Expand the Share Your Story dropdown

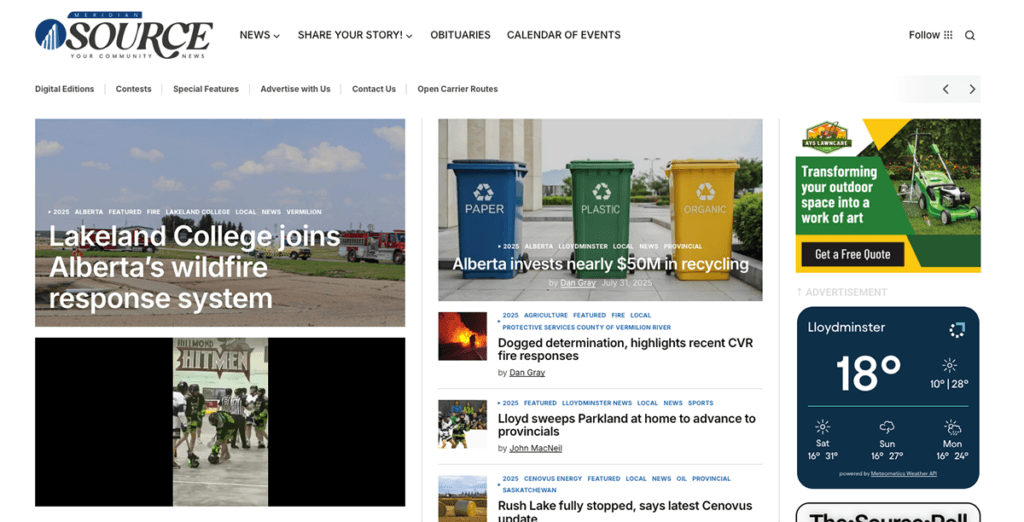click(x=355, y=35)
